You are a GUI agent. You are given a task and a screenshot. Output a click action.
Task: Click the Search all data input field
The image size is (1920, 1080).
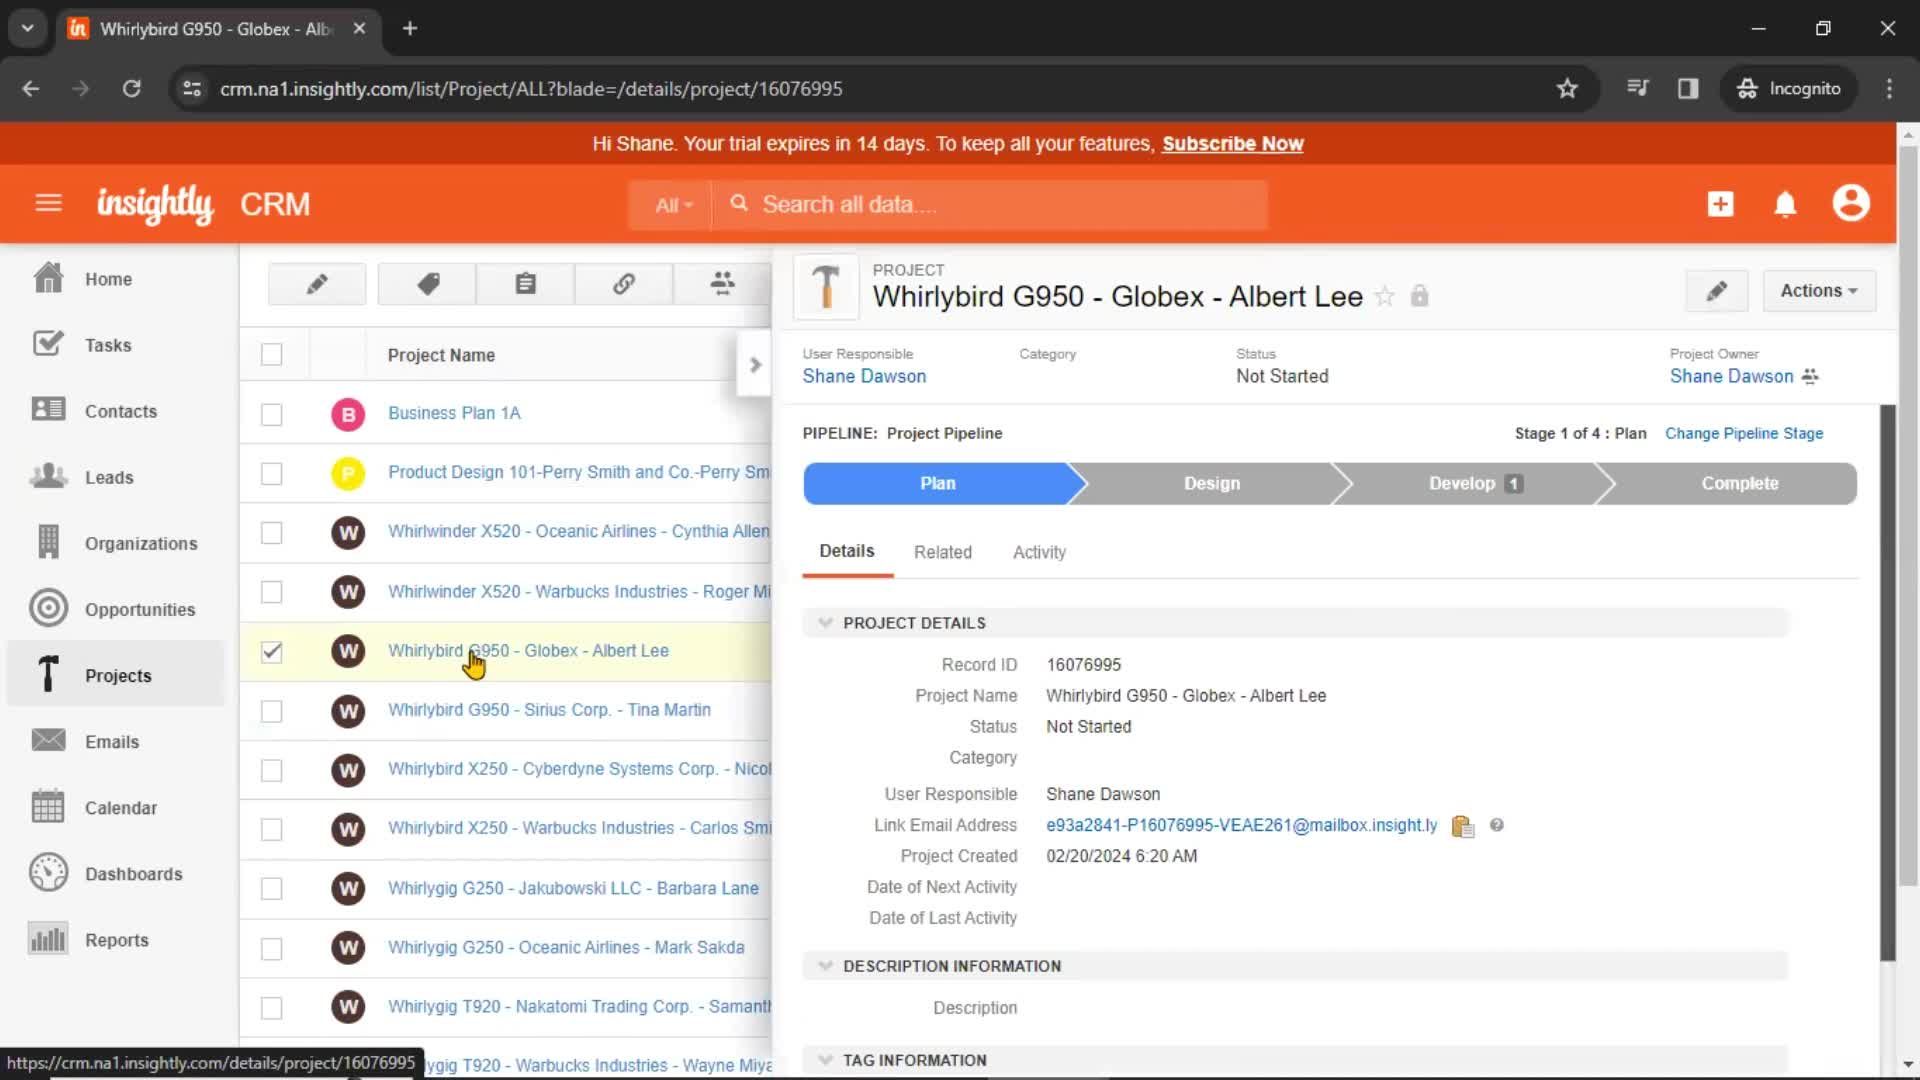(x=997, y=204)
